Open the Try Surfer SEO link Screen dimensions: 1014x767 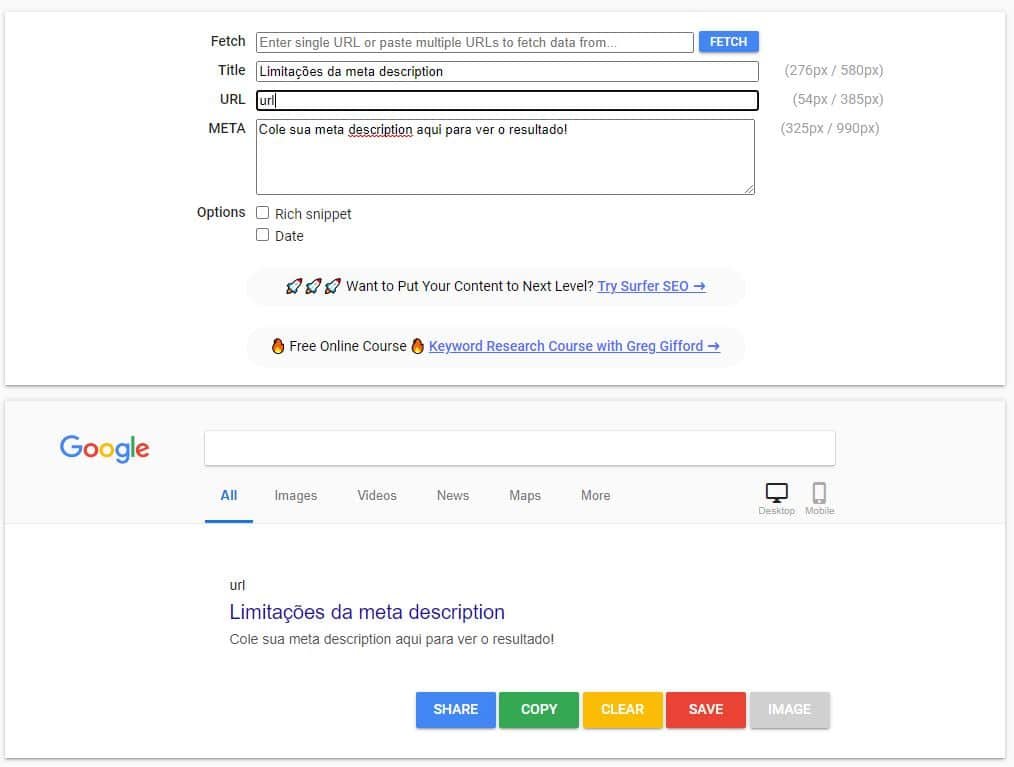click(x=651, y=286)
